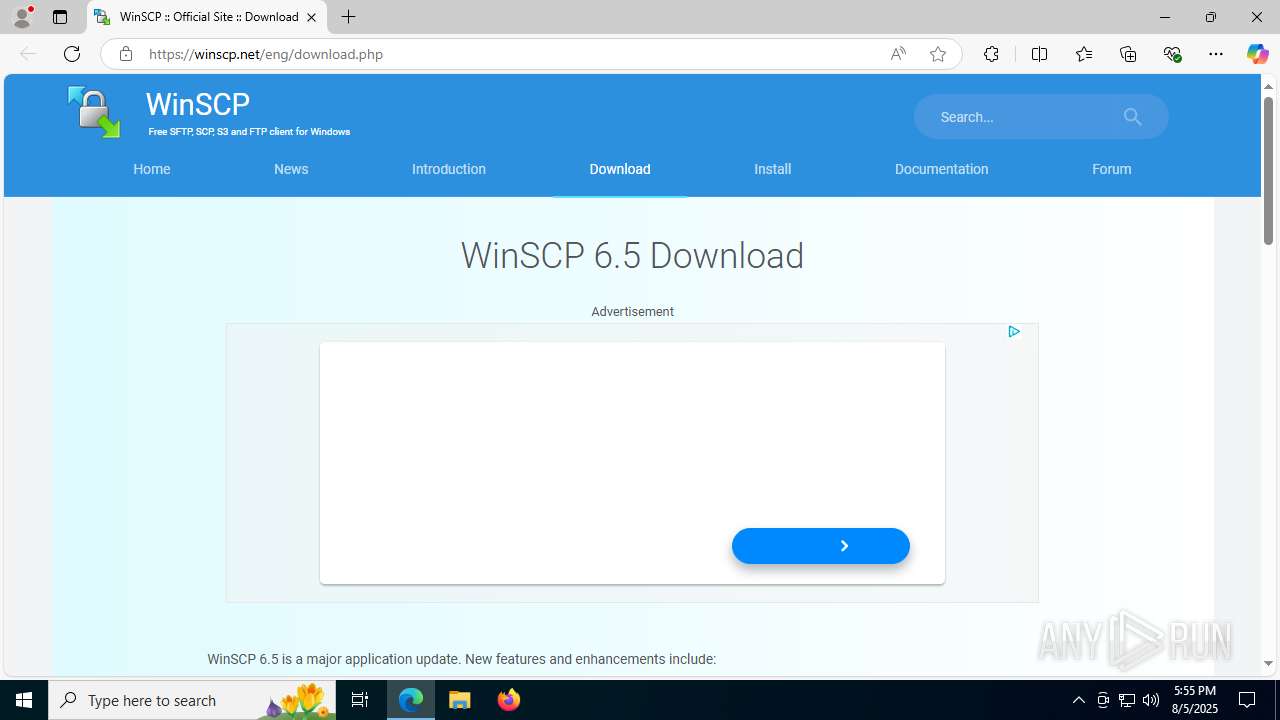Refresh the page with the reload icon

72,54
